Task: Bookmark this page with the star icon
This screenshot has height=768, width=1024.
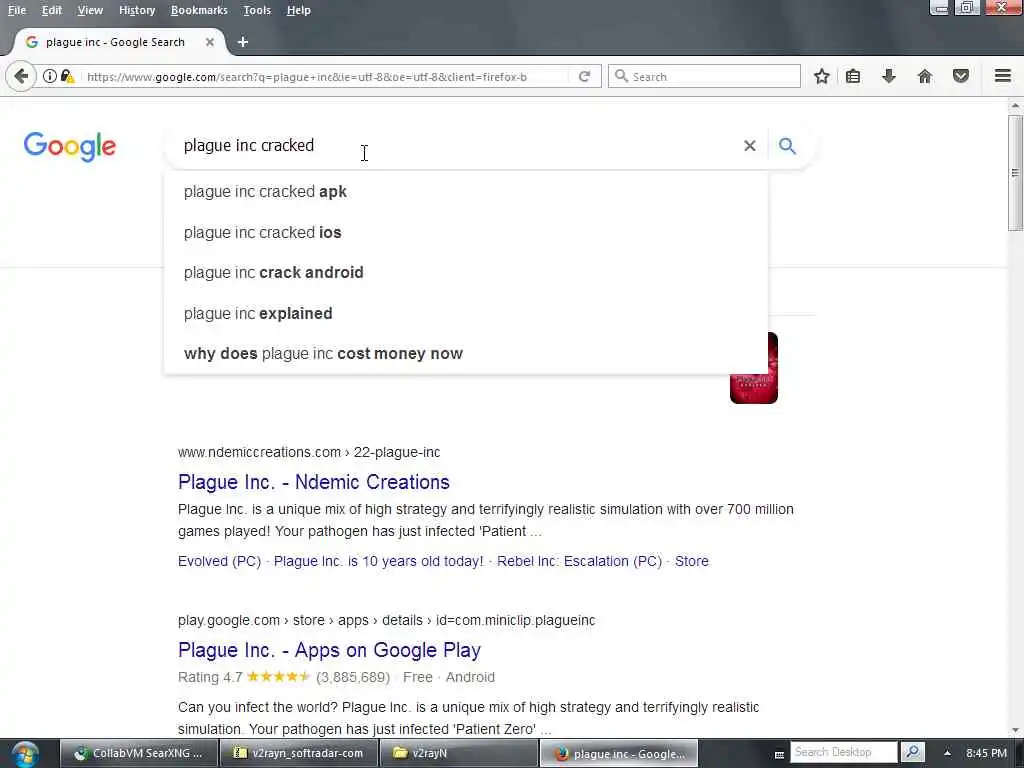Action: 822,76
